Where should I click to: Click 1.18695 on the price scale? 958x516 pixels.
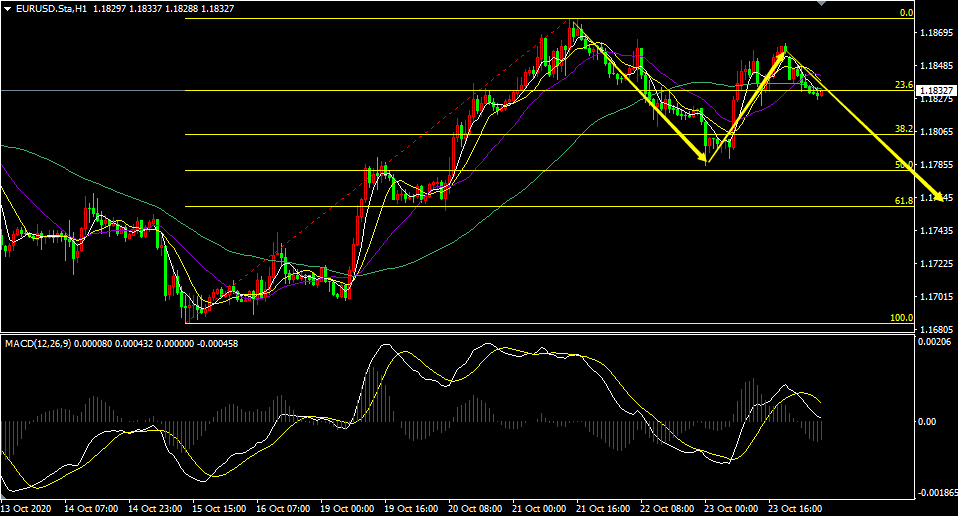(x=937, y=32)
